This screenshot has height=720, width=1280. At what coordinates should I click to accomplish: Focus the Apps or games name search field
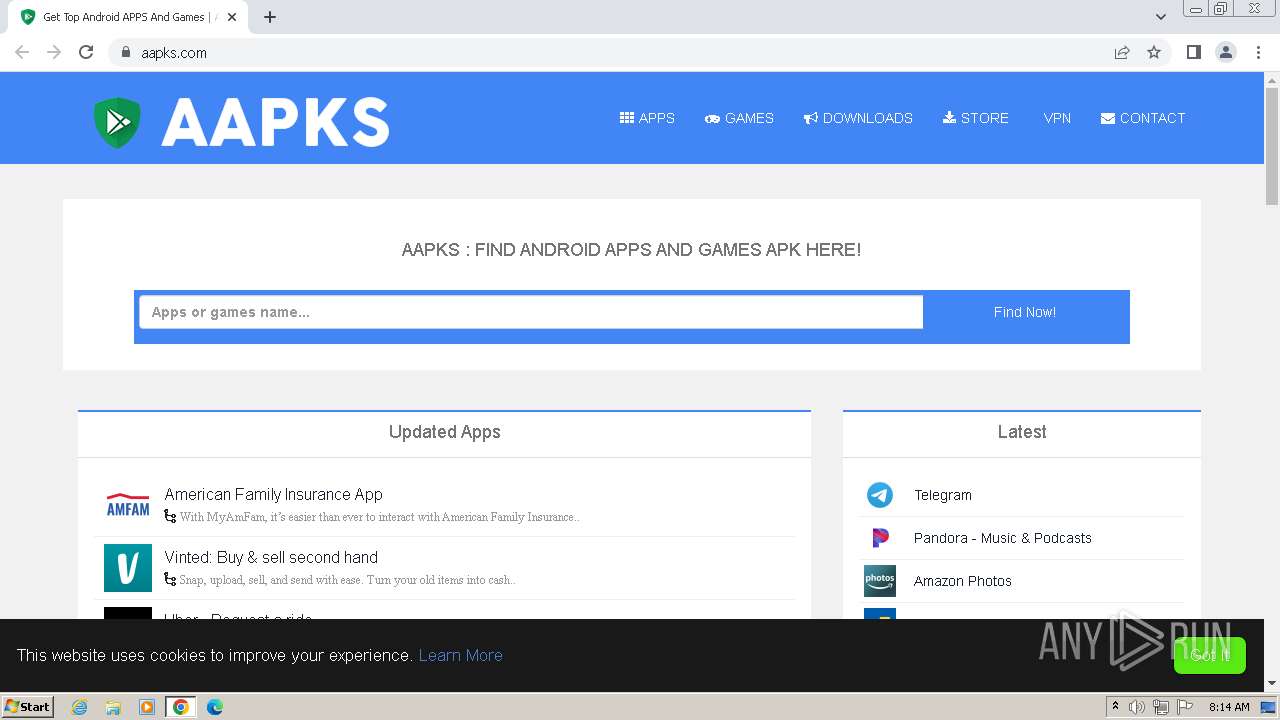point(531,312)
